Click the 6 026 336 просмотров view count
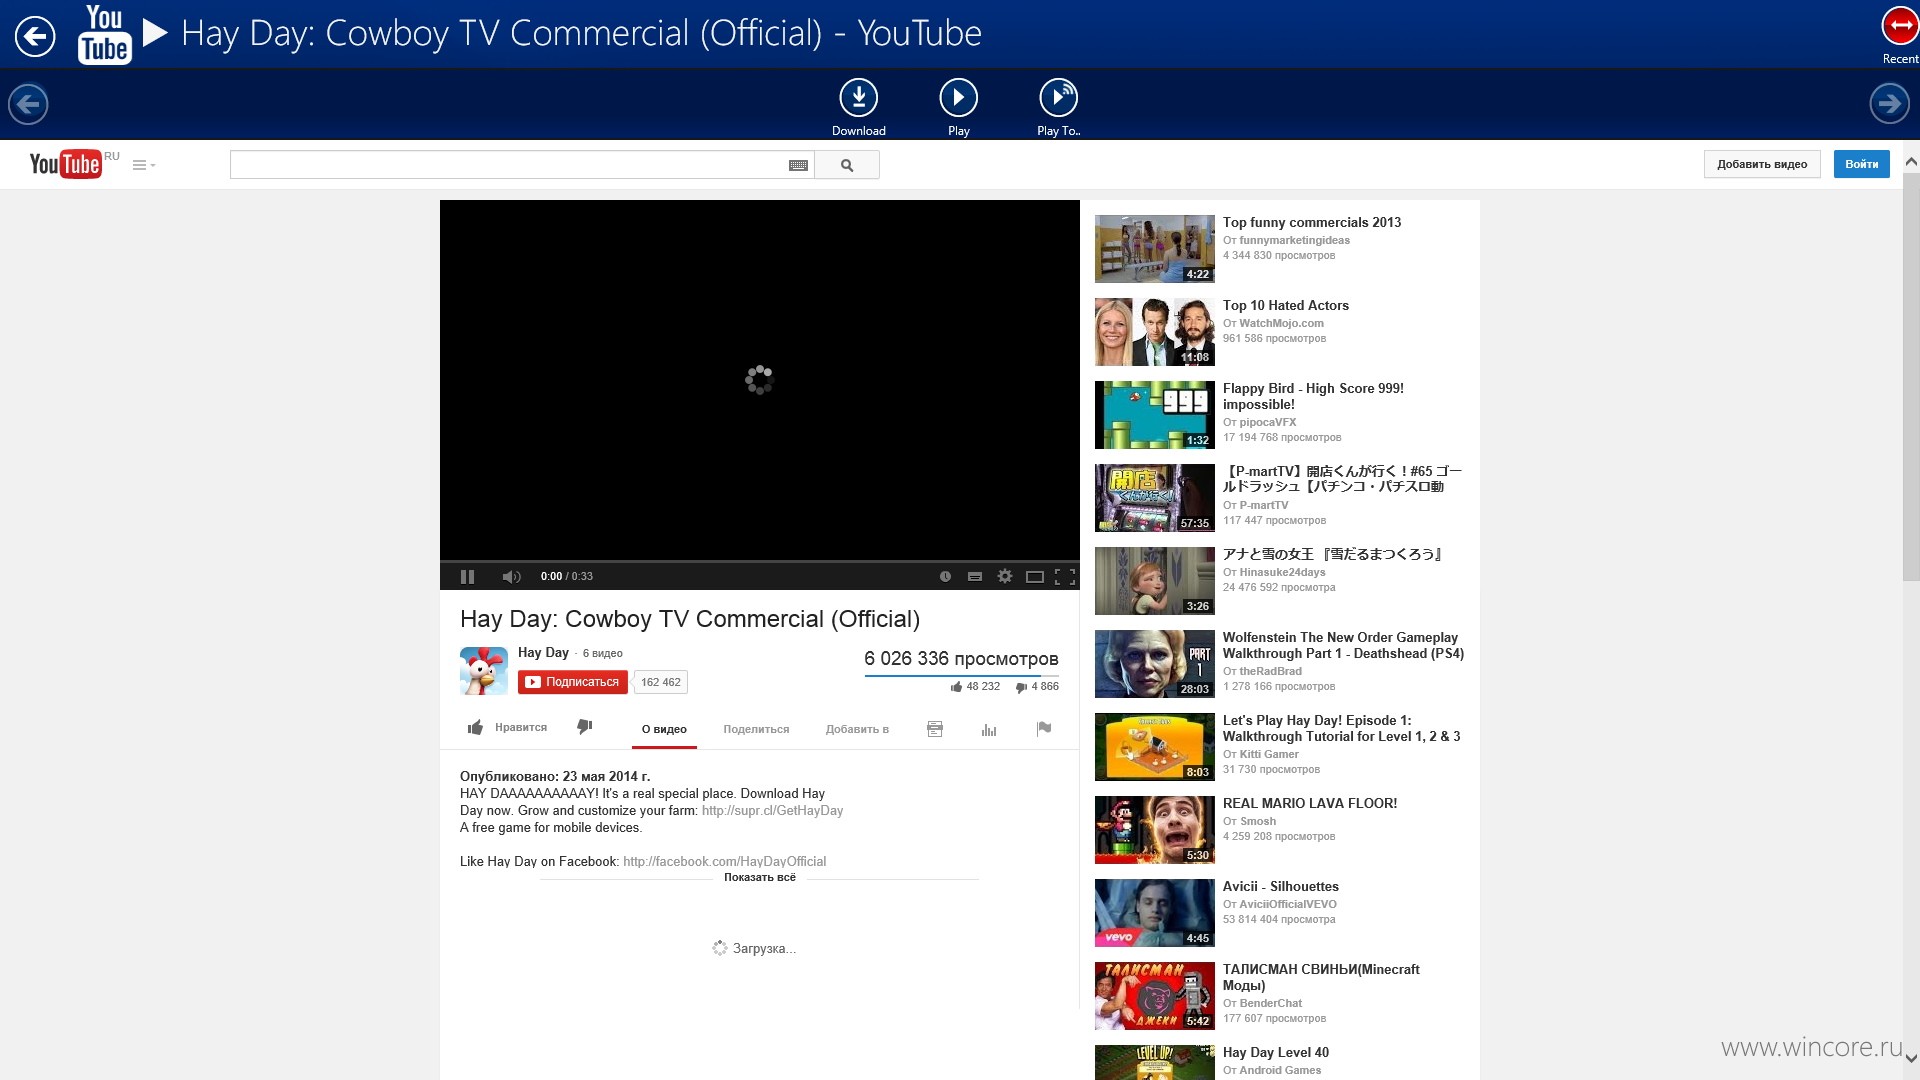Image resolution: width=1920 pixels, height=1080 pixels. [961, 658]
